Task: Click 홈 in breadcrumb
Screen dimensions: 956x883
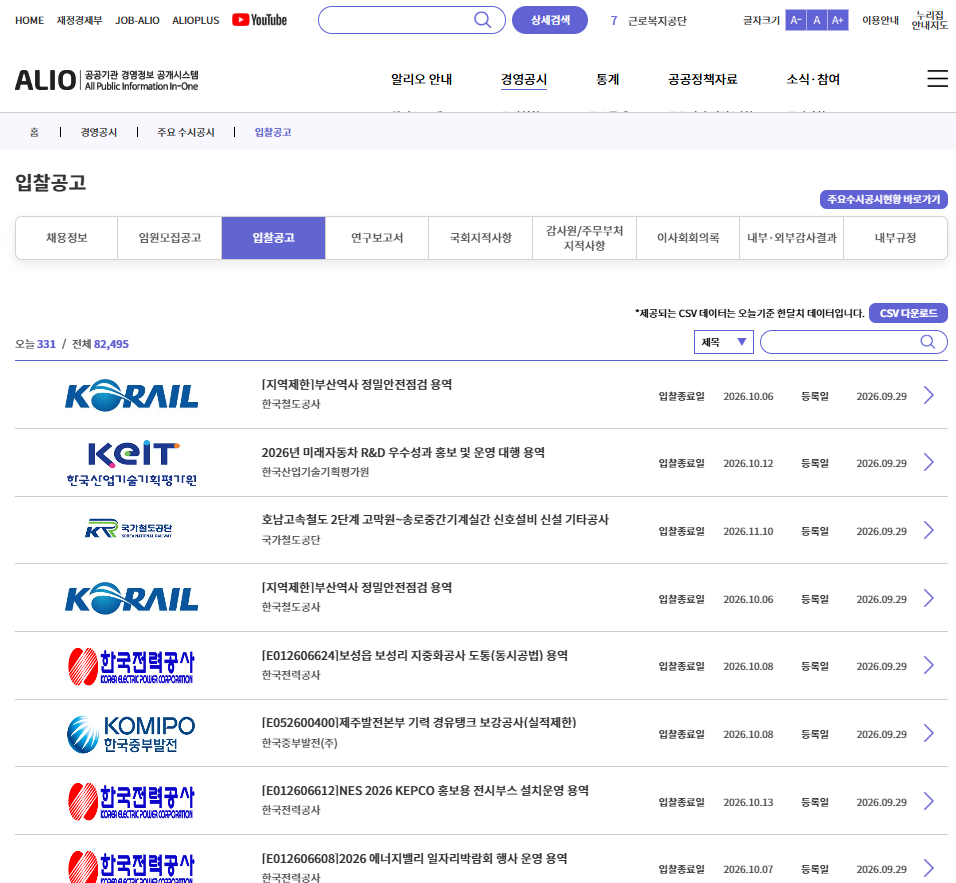Action: pyautogui.click(x=34, y=132)
